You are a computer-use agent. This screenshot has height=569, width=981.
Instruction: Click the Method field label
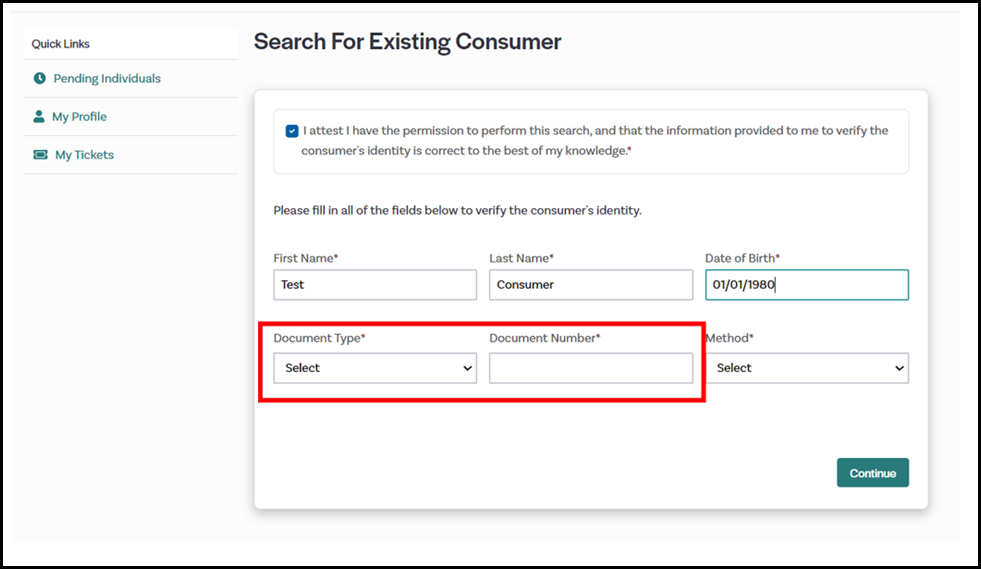[730, 339]
